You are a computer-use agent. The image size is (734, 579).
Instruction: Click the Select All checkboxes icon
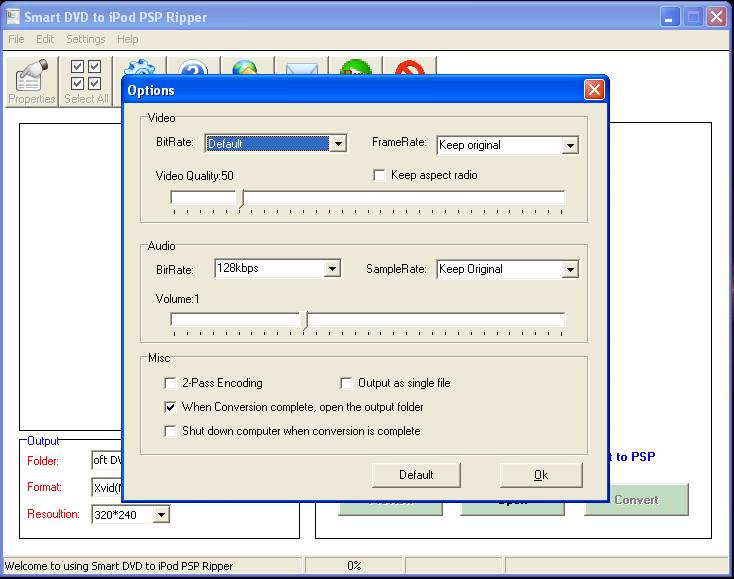coord(86,82)
